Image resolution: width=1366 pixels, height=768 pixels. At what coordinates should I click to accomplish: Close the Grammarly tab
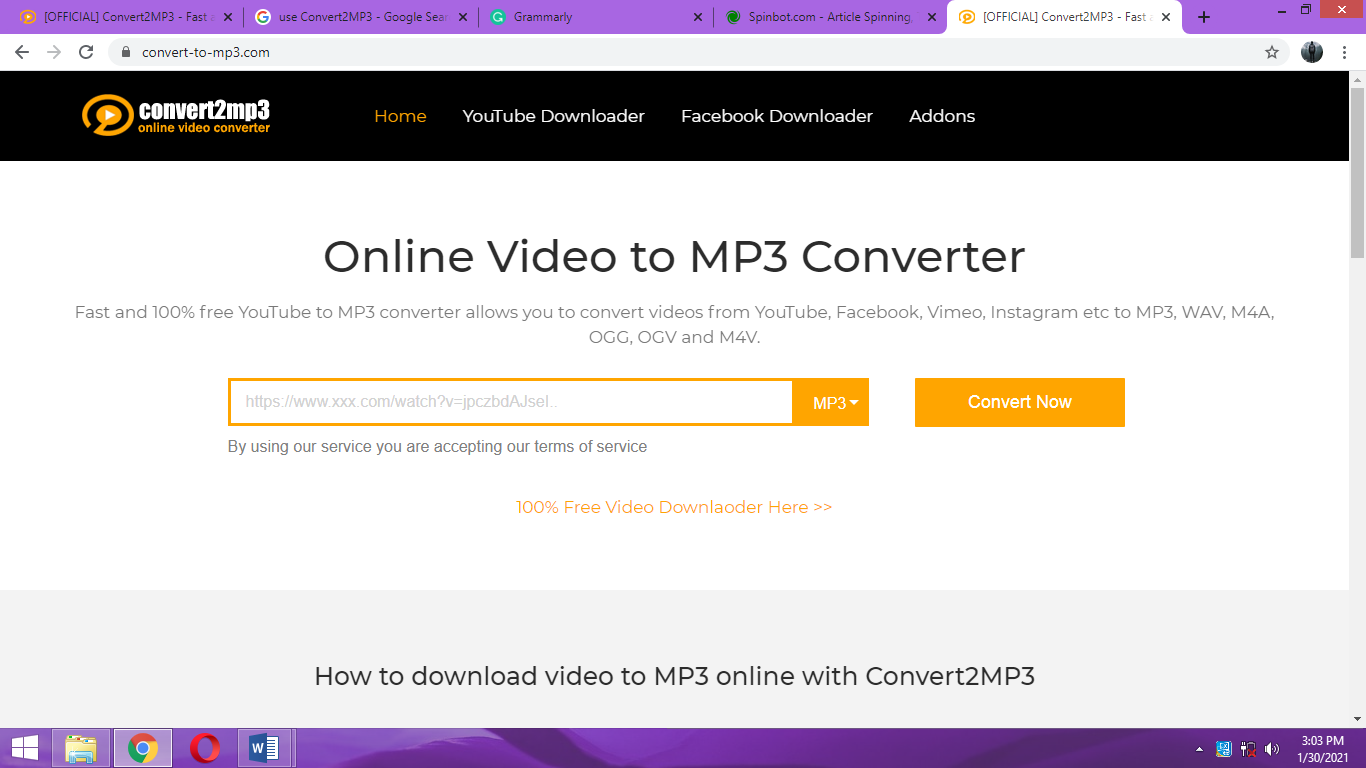click(698, 17)
